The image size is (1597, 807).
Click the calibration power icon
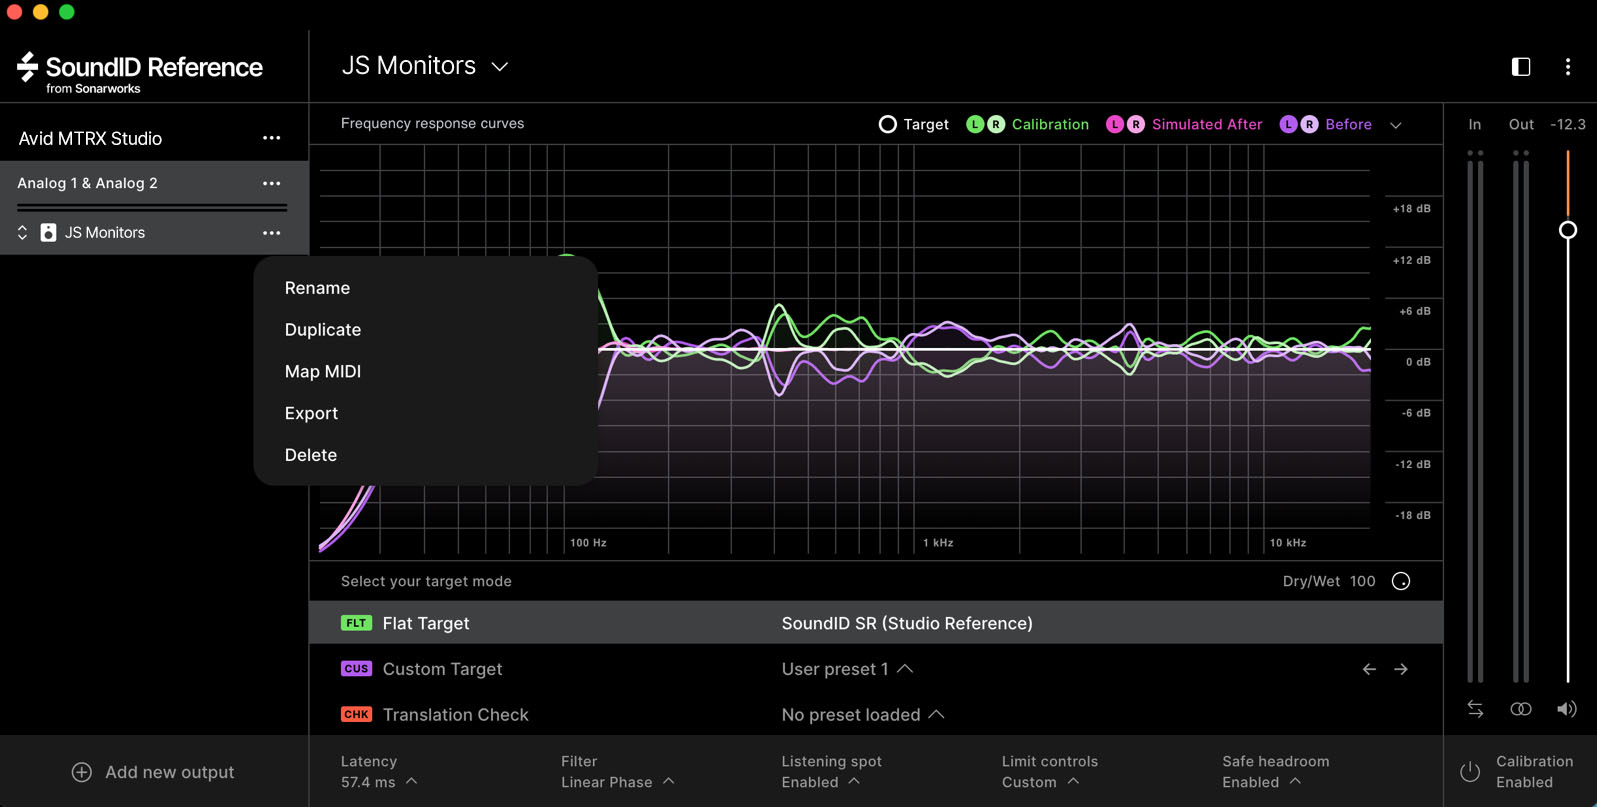point(1470,772)
